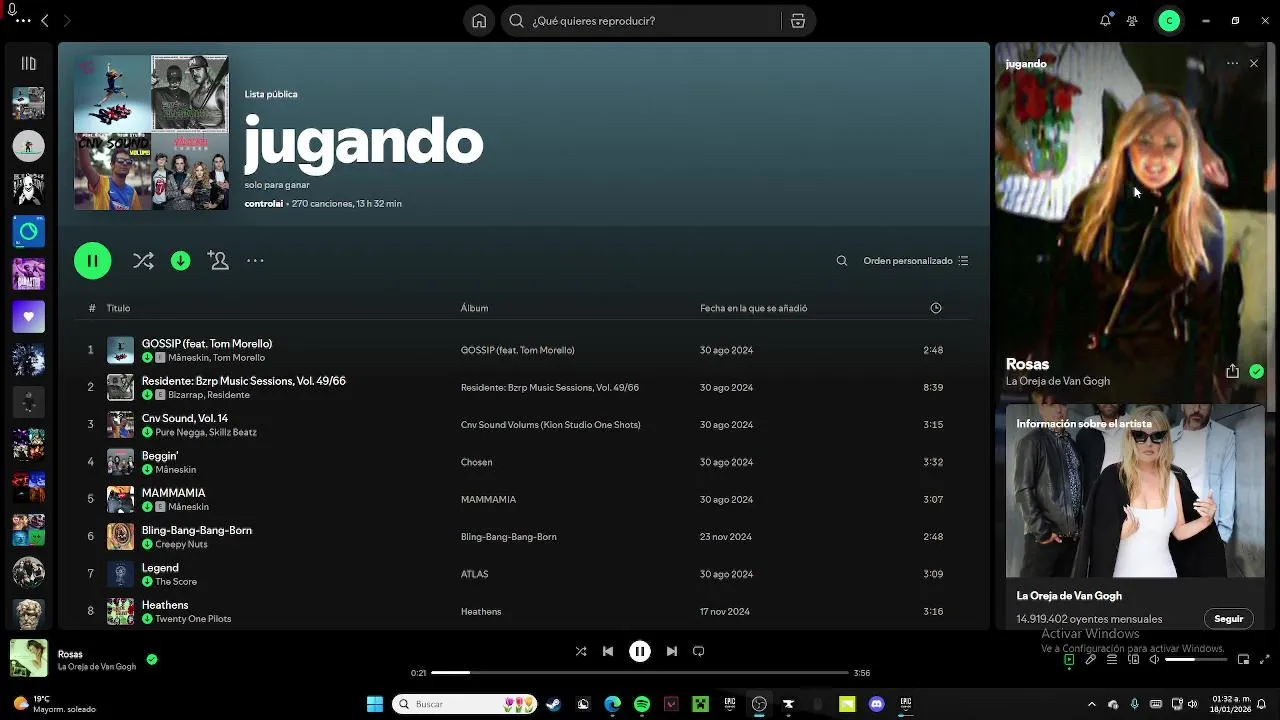Select the Cnv Sound, Vol. 14 track
Viewport: 1280px width, 720px height.
(x=185, y=418)
